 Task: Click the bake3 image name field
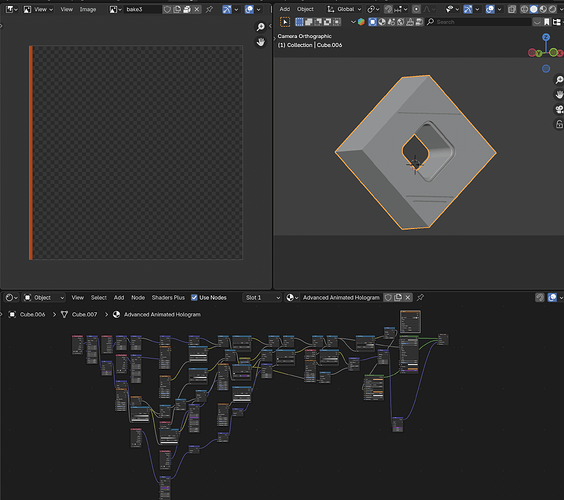point(143,9)
